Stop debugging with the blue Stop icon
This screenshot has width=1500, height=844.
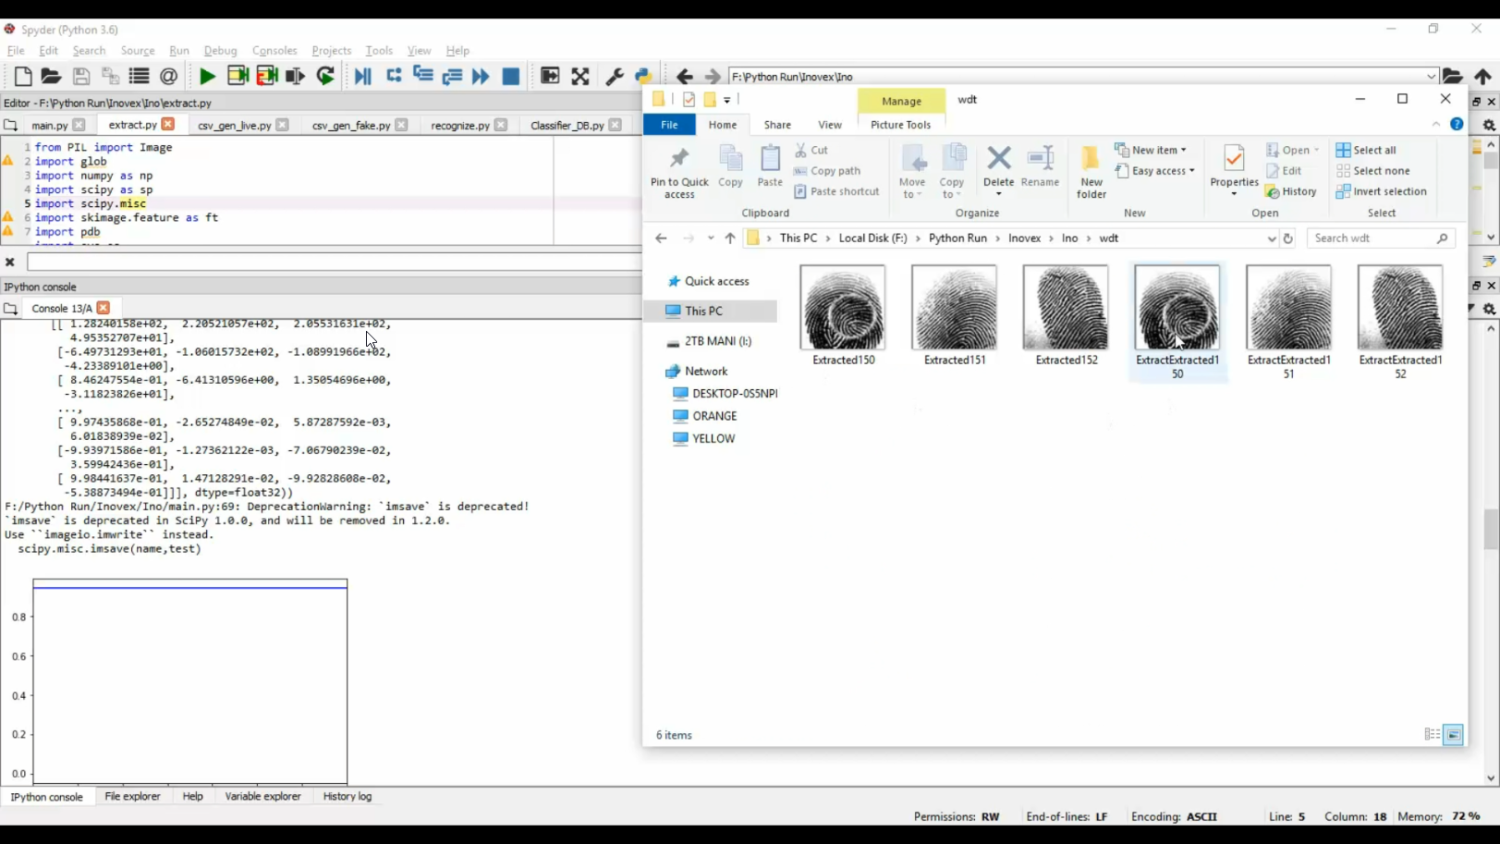[511, 76]
